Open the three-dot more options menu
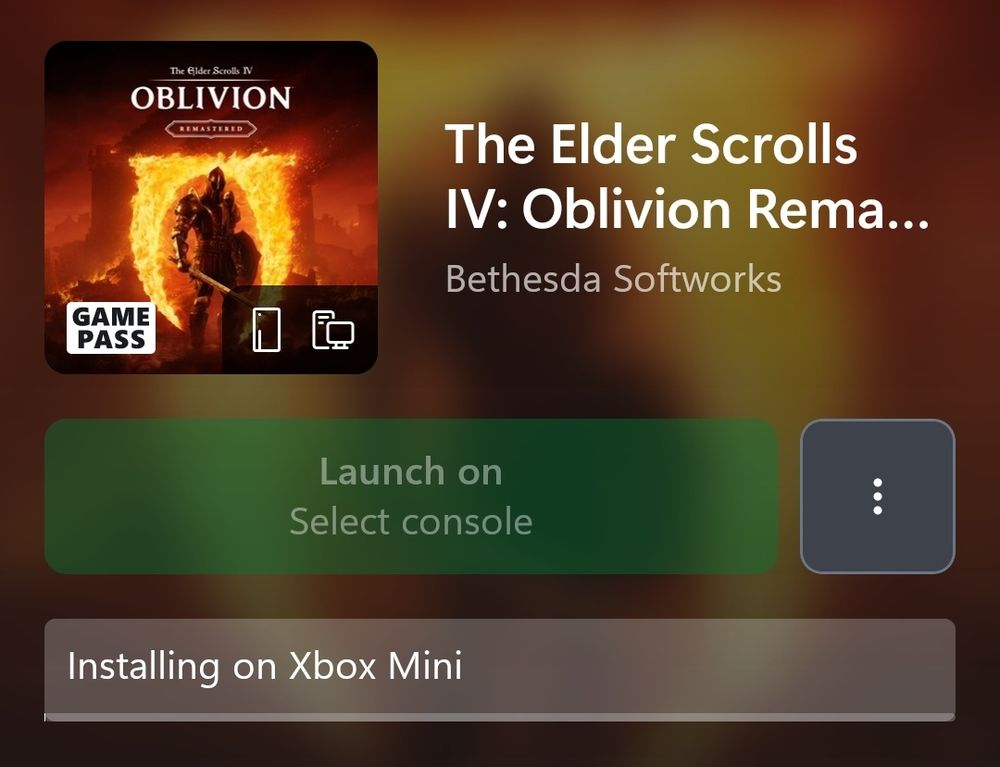The height and width of the screenshot is (767, 1000). tap(878, 496)
